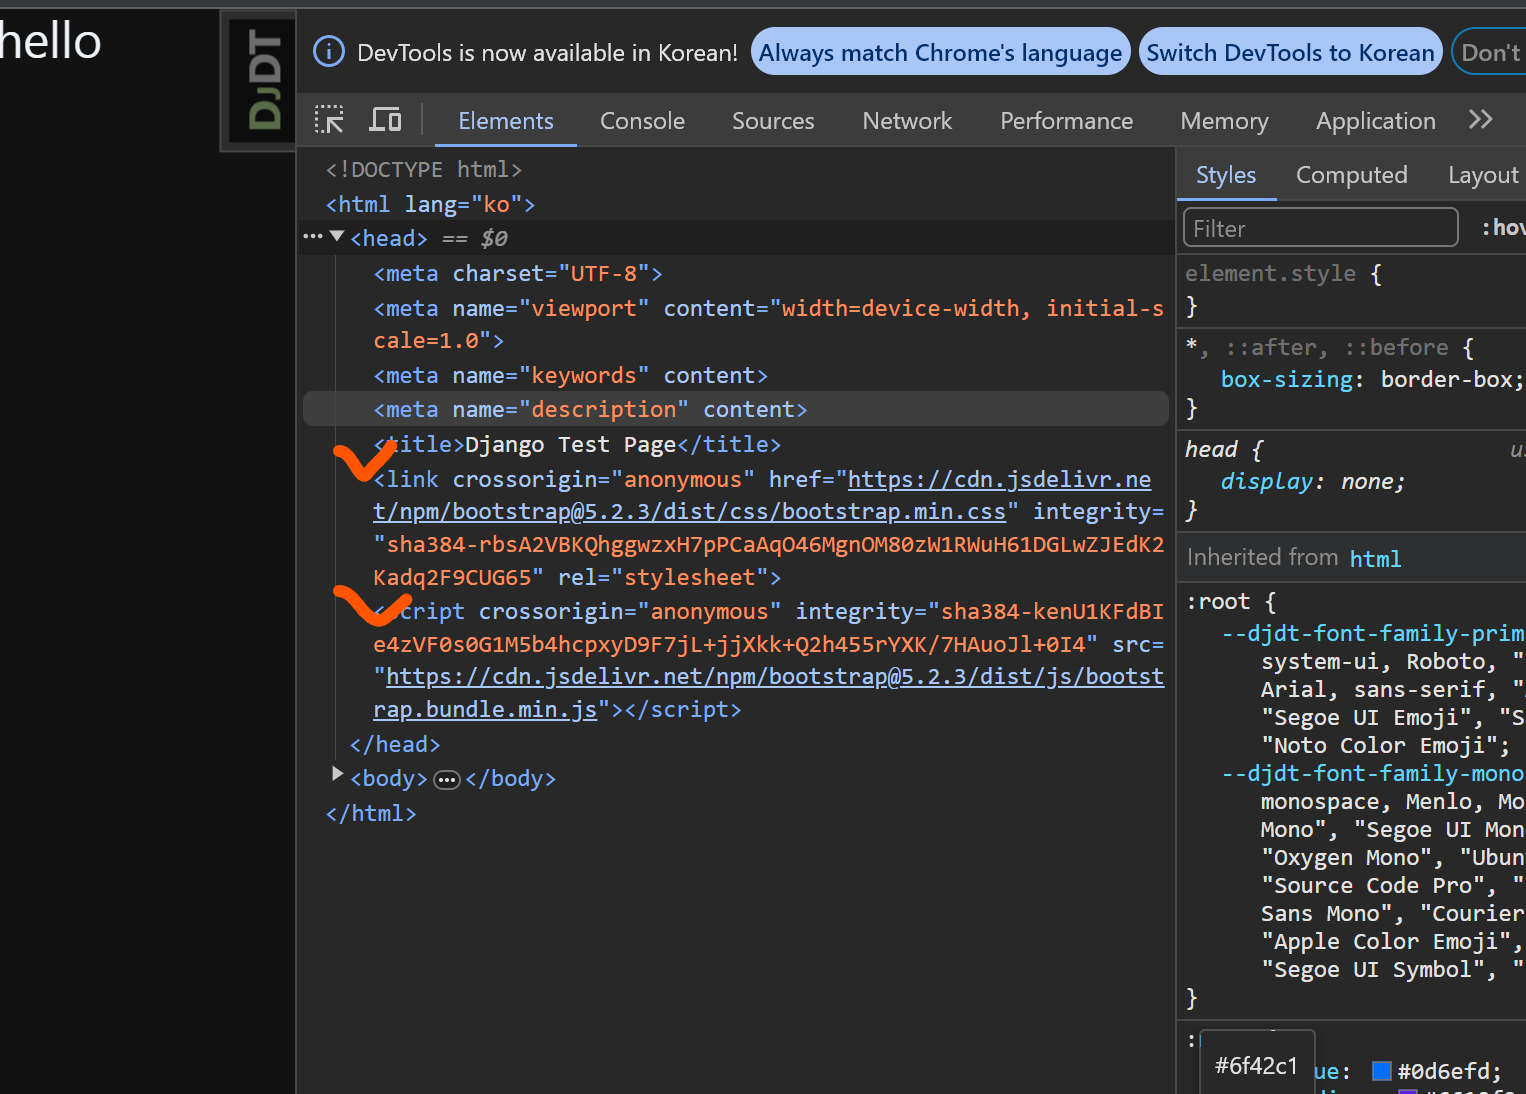Expand the body element triangle
This screenshot has height=1094, width=1526.
(337, 774)
